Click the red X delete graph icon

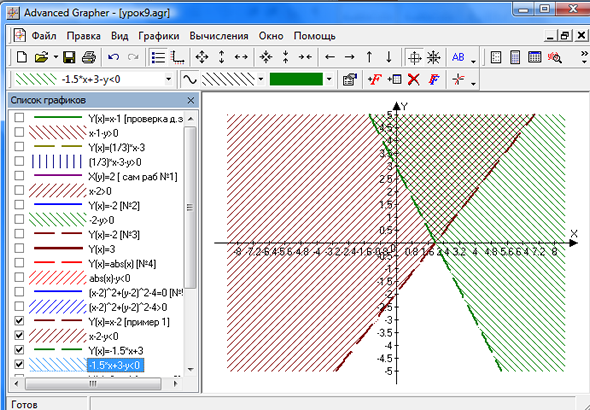414,79
